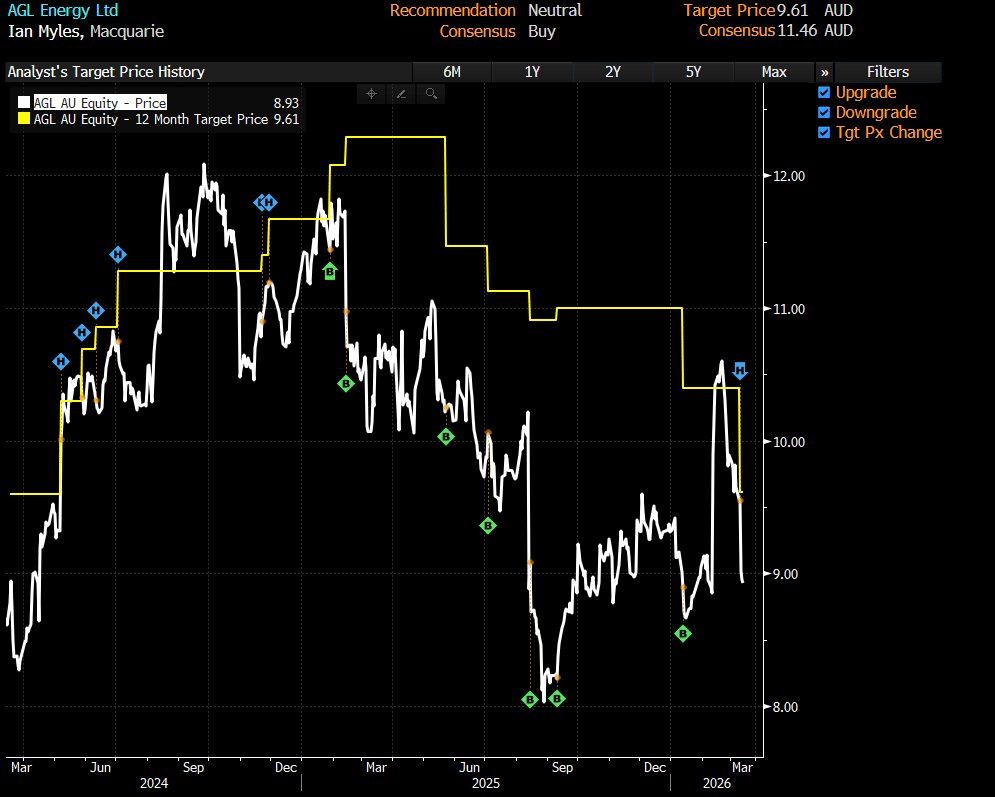
Task: Click the blue downgrade marker near Mar 2026
Action: [740, 370]
